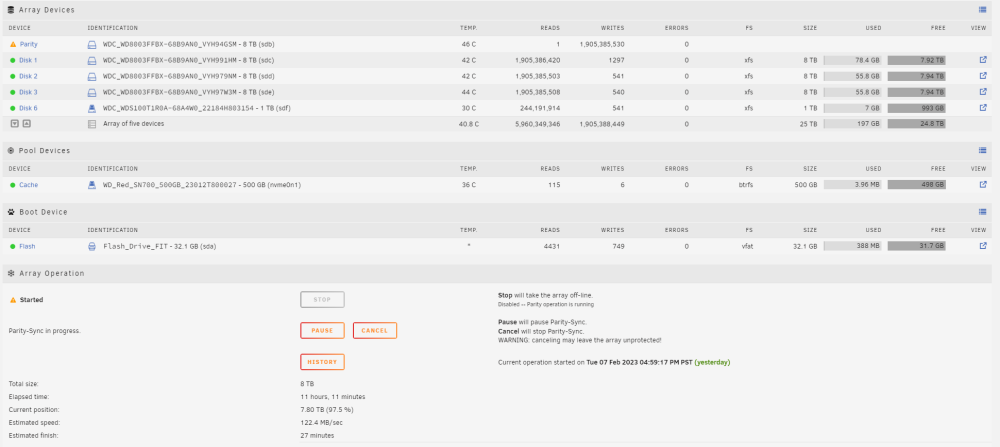Open parity operation History
Image resolution: width=1000 pixels, height=447 pixels.
coord(322,362)
